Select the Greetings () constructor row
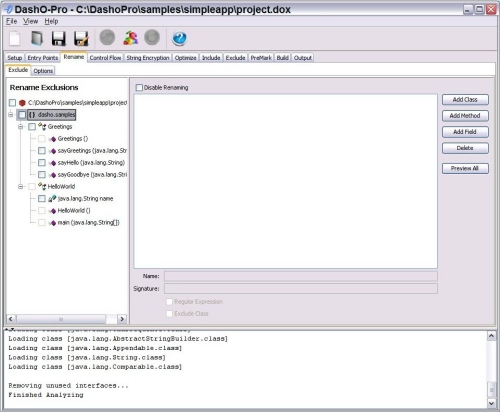 [73, 139]
